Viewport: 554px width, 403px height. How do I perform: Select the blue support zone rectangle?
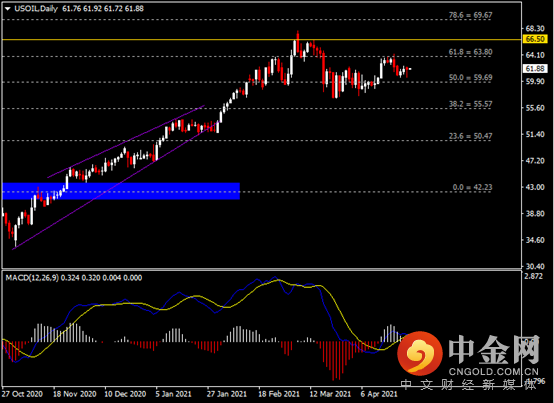(121, 191)
